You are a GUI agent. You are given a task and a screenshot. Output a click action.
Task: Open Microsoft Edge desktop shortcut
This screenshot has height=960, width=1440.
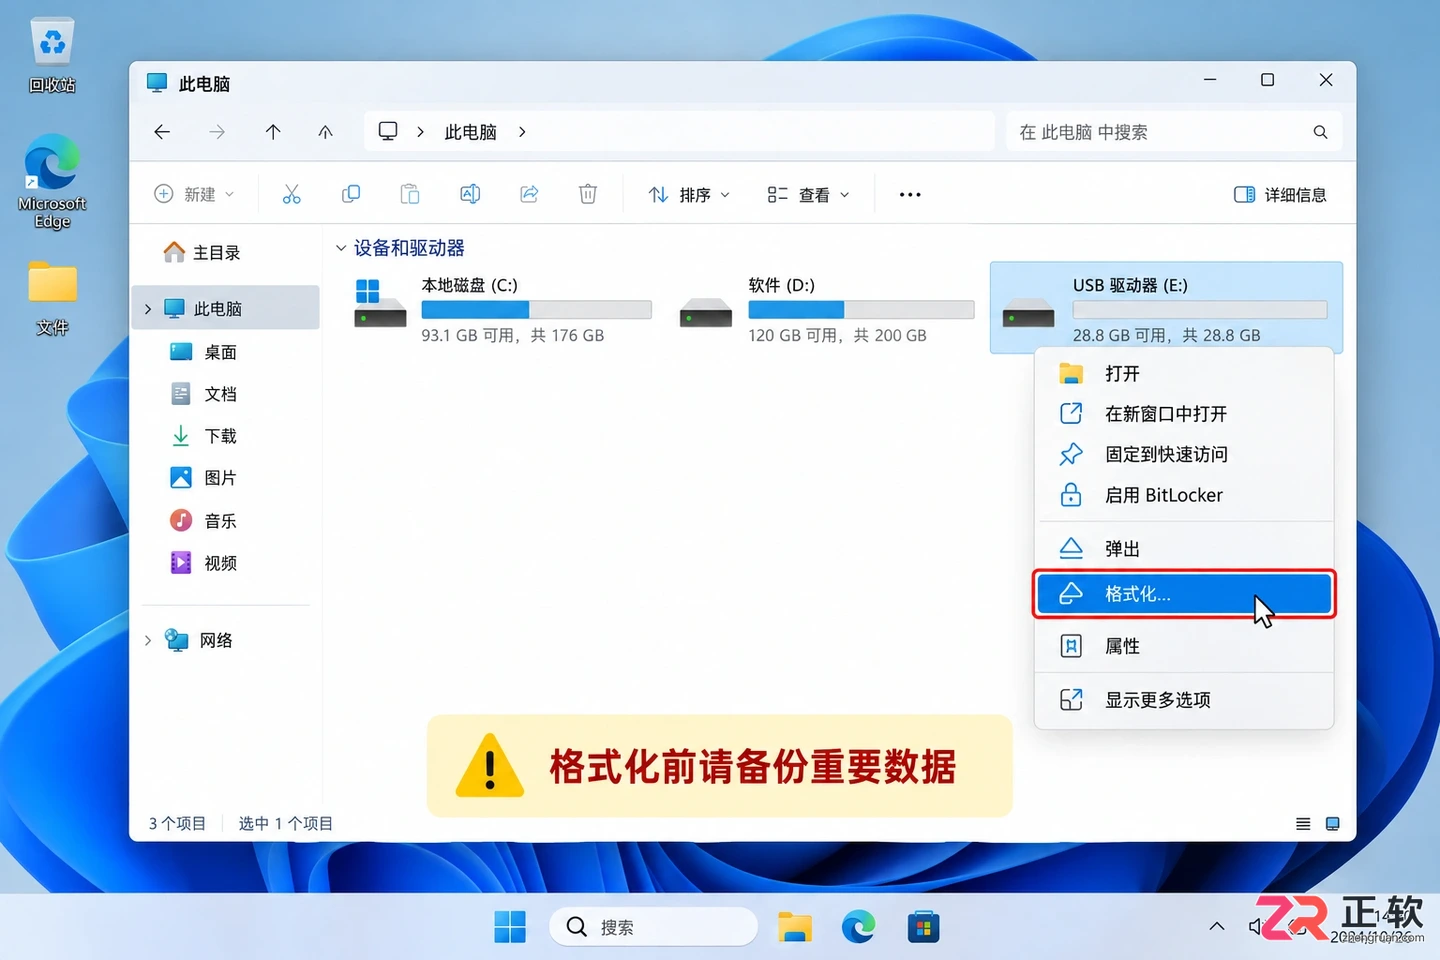pos(52,181)
